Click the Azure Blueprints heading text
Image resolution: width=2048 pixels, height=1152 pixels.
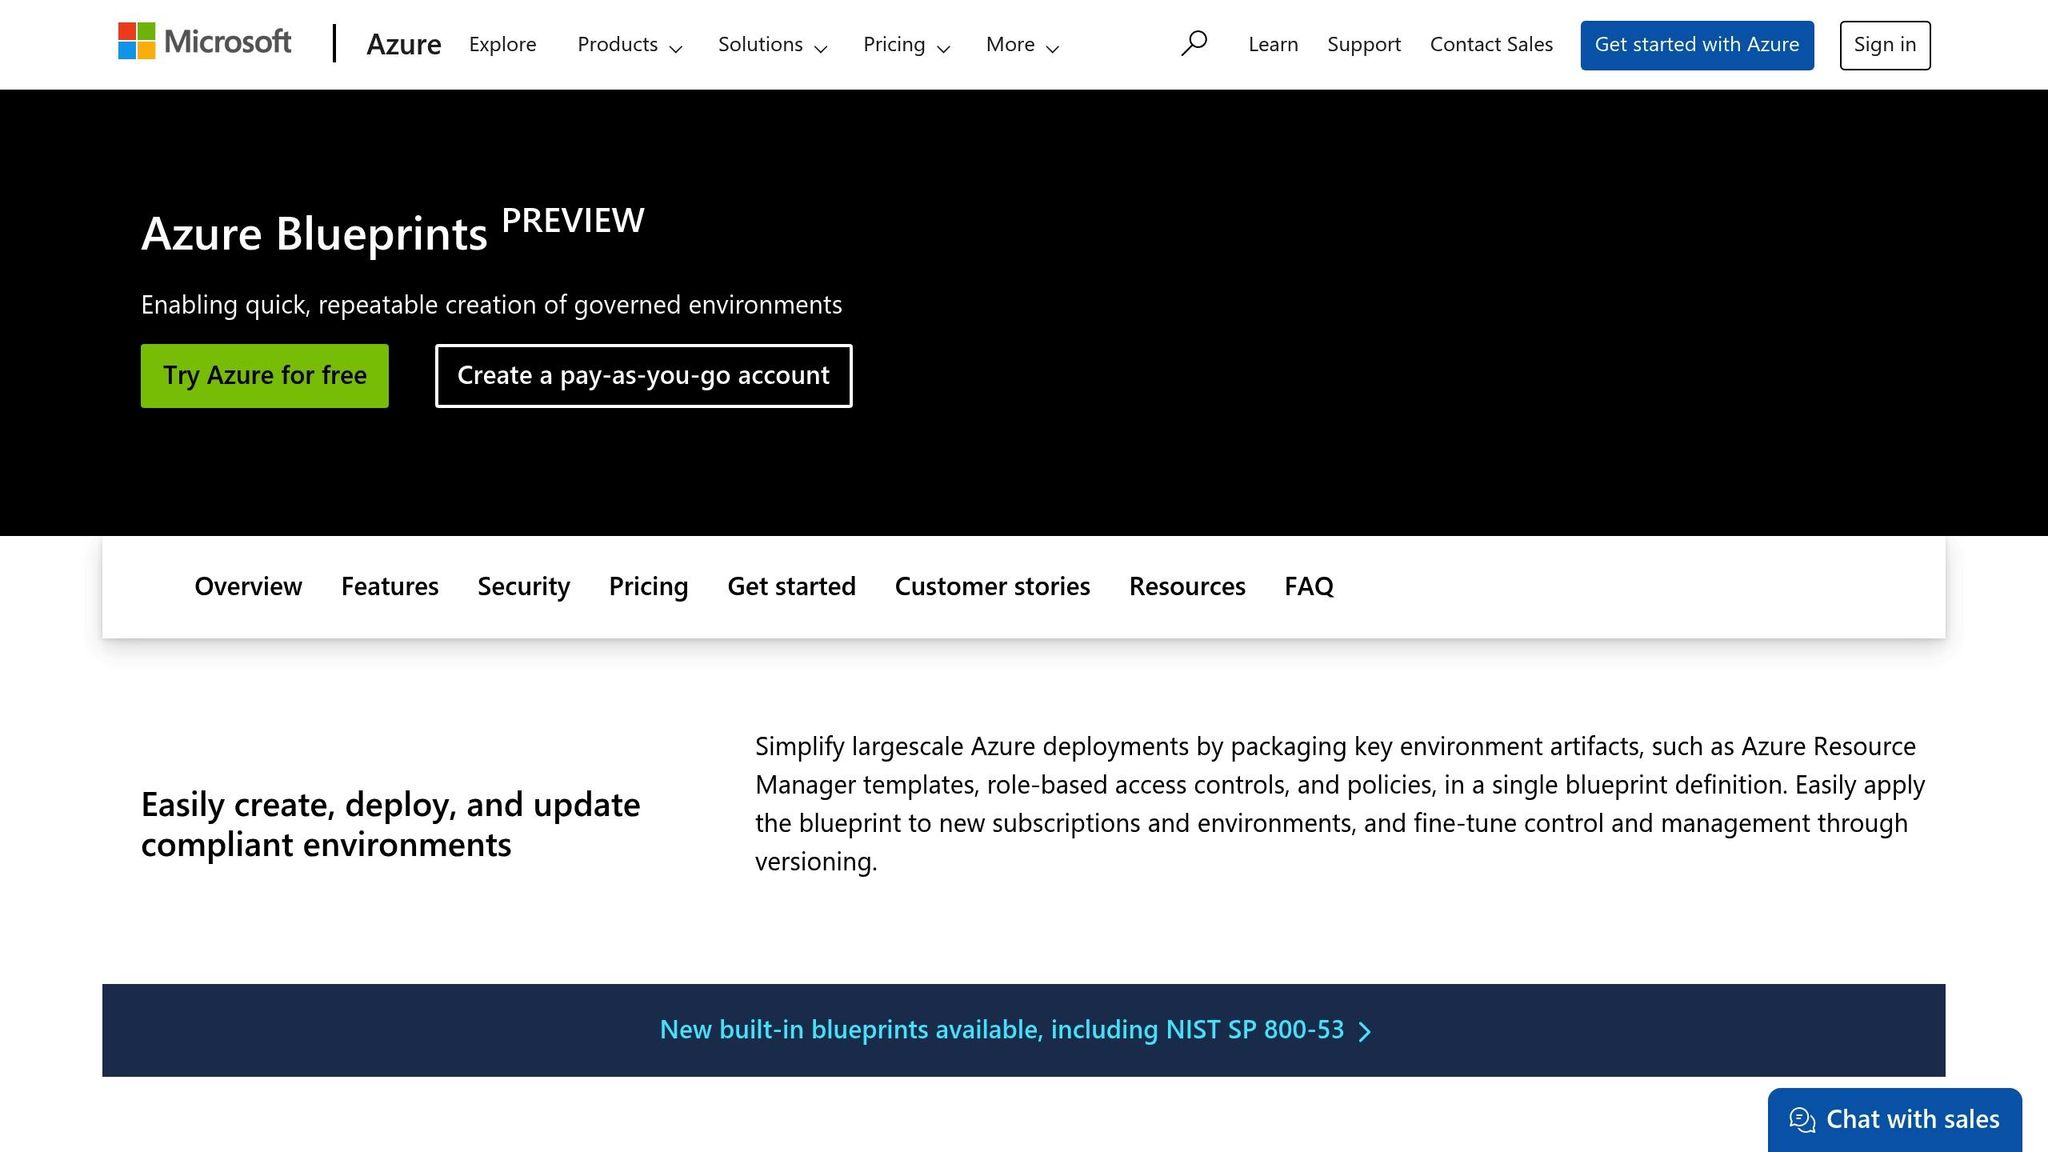(314, 233)
